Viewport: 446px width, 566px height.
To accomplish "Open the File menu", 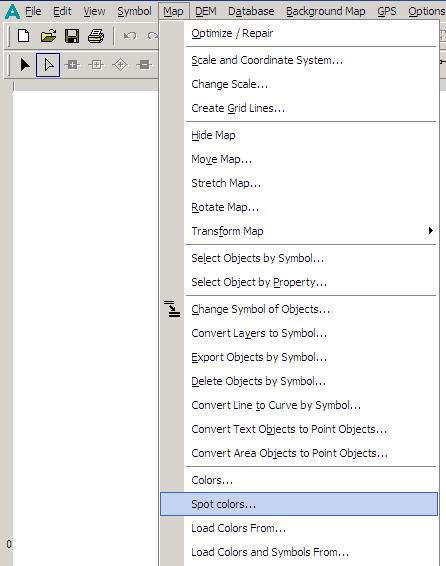I will (x=33, y=11).
